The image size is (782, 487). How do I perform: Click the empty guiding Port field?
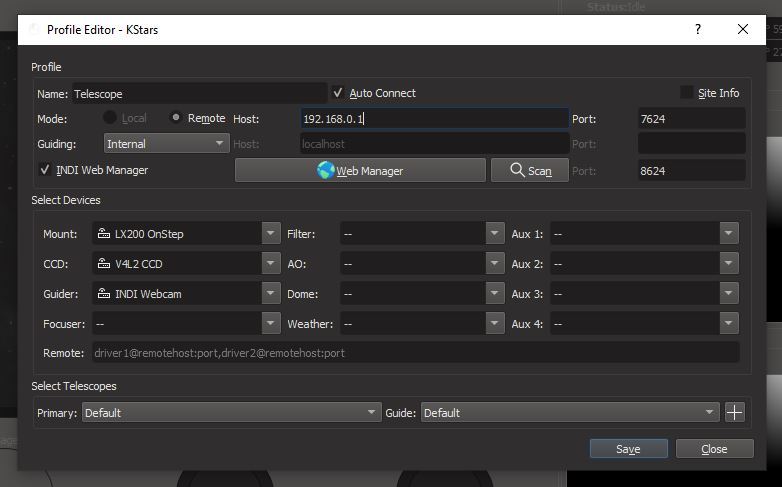point(691,144)
